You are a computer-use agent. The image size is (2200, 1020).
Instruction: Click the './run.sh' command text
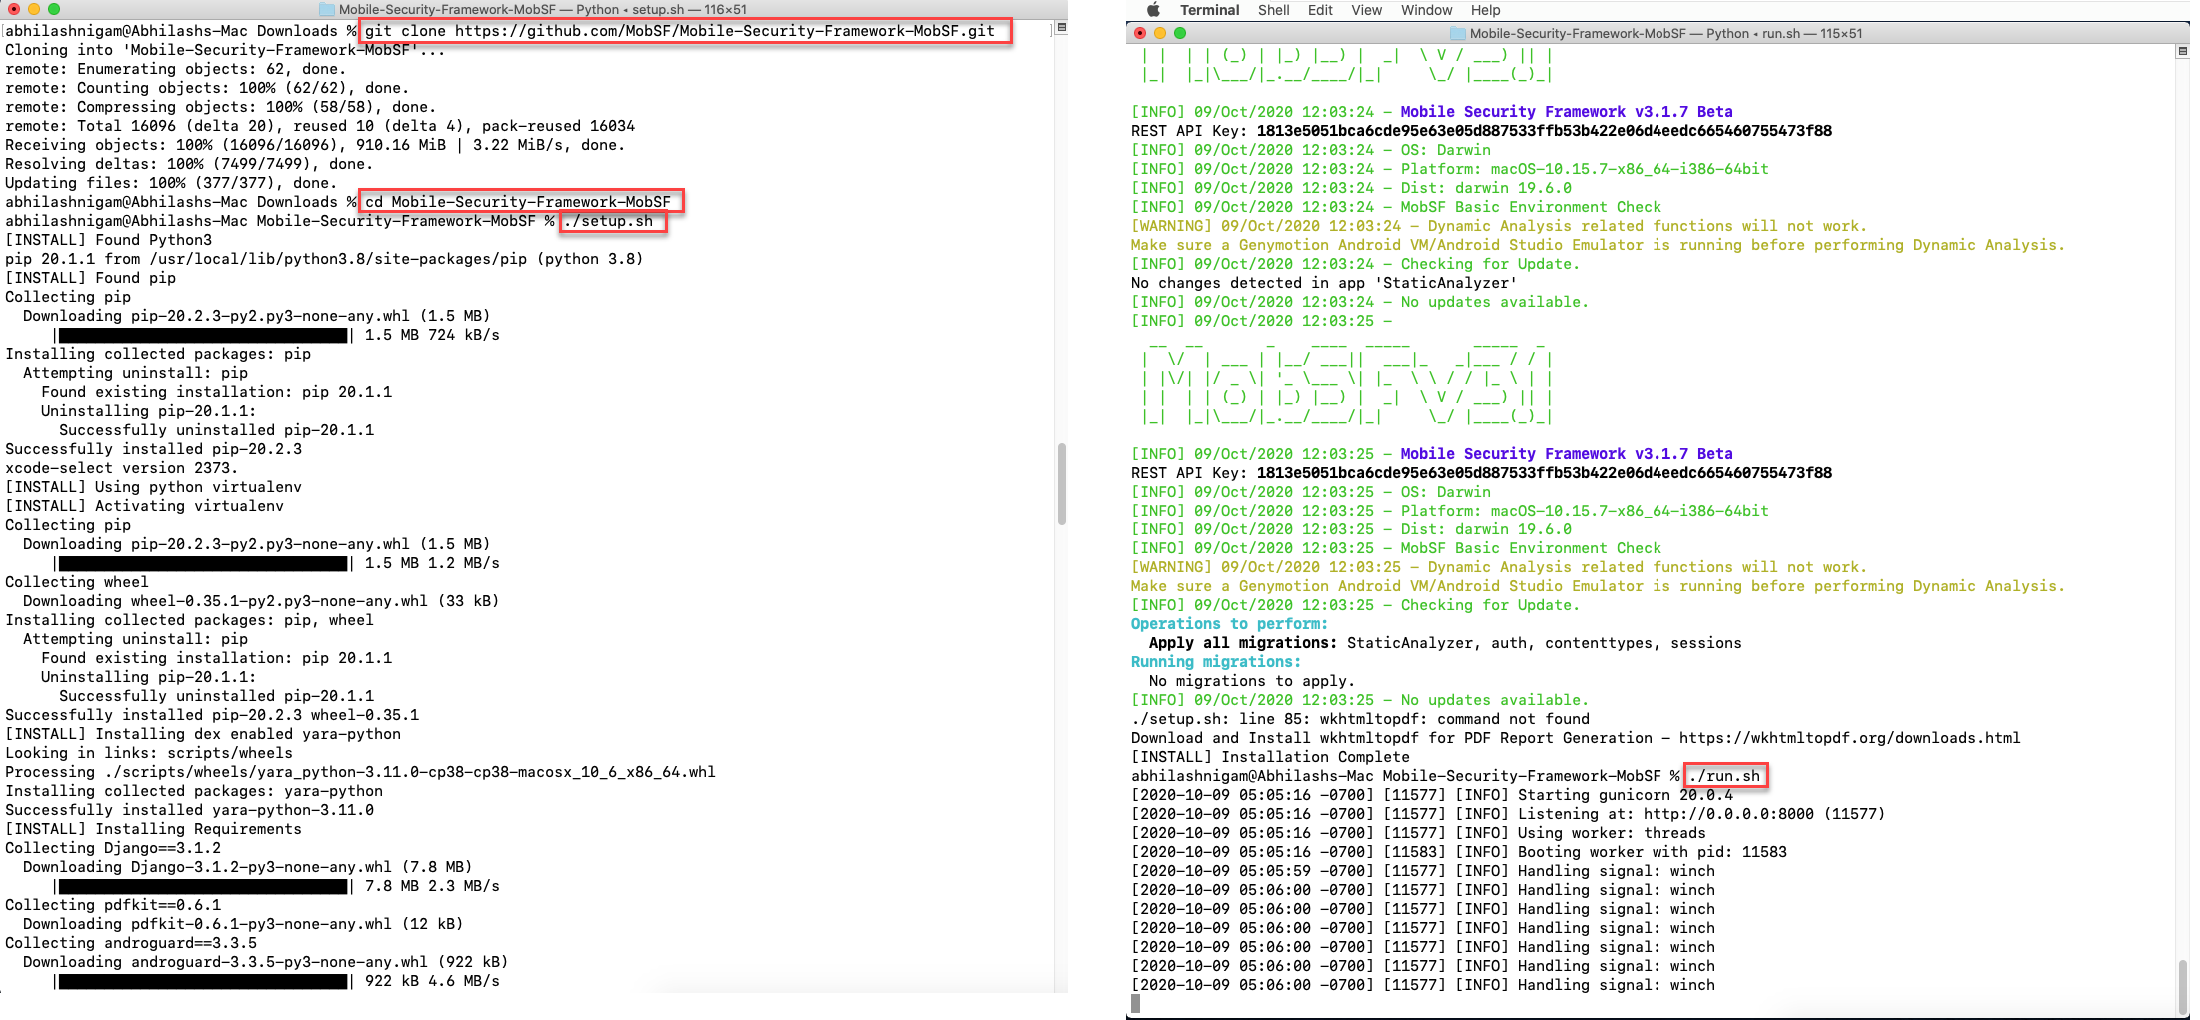coord(1724,776)
